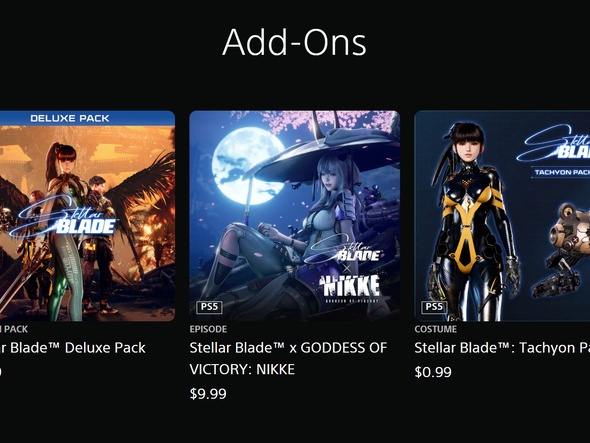
Task: Open the Stellar Blade Deluxe Pack title link
Action: coord(73,348)
